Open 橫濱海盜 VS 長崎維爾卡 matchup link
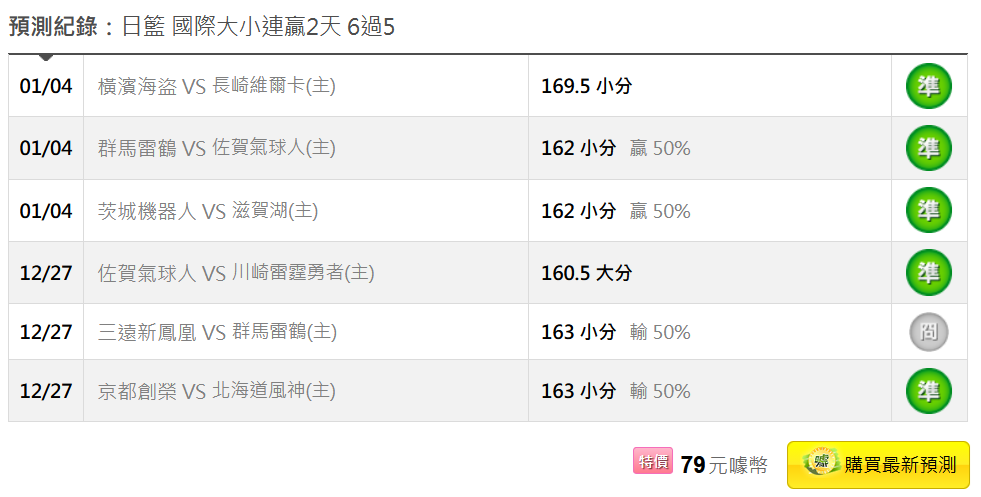This screenshot has height=497, width=981. point(216,87)
